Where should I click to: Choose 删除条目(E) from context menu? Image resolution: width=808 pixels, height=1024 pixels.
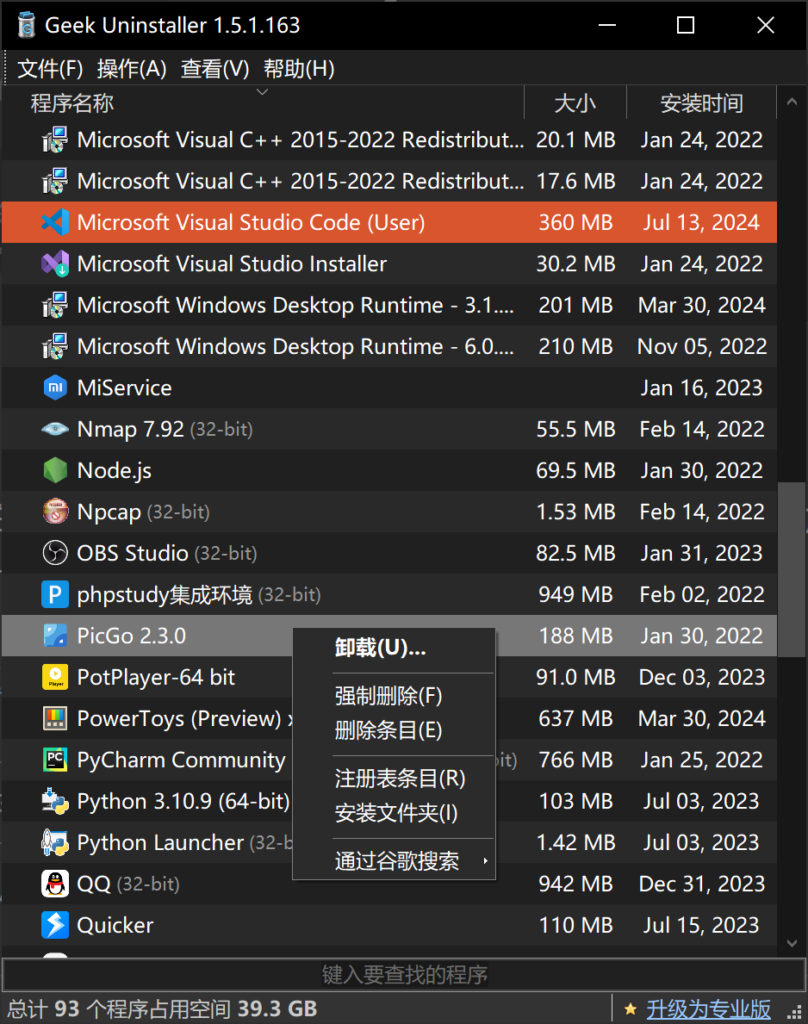(x=393, y=730)
